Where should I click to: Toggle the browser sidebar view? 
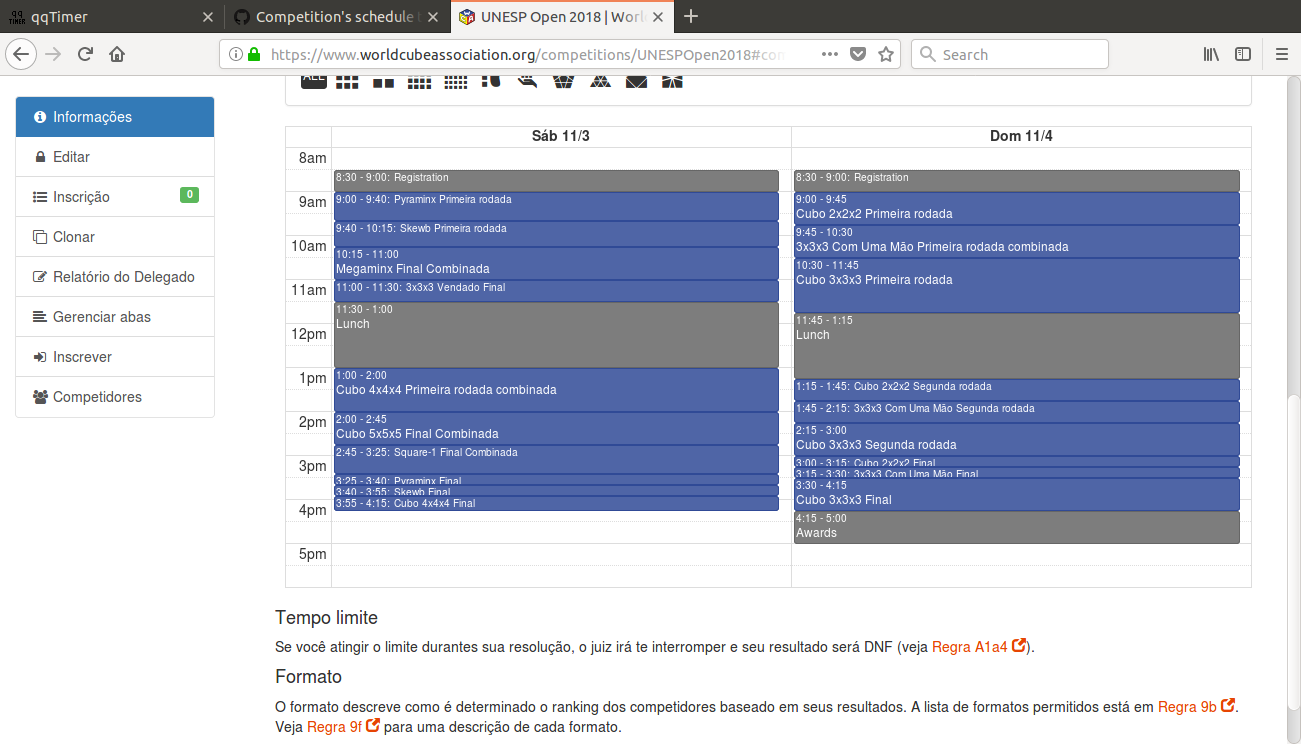click(x=1243, y=54)
